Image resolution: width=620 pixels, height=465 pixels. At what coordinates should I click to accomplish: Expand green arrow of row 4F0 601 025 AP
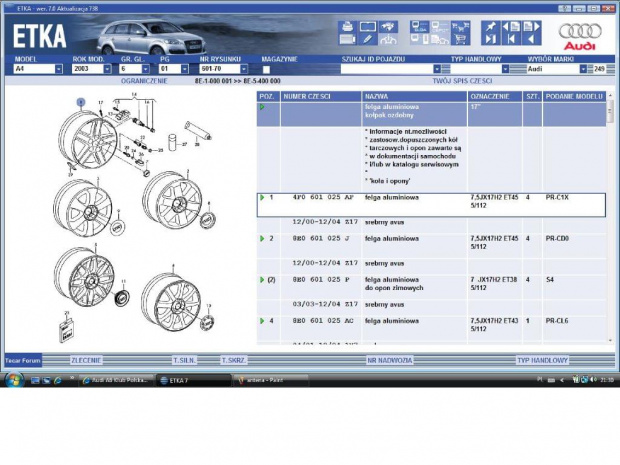click(262, 197)
